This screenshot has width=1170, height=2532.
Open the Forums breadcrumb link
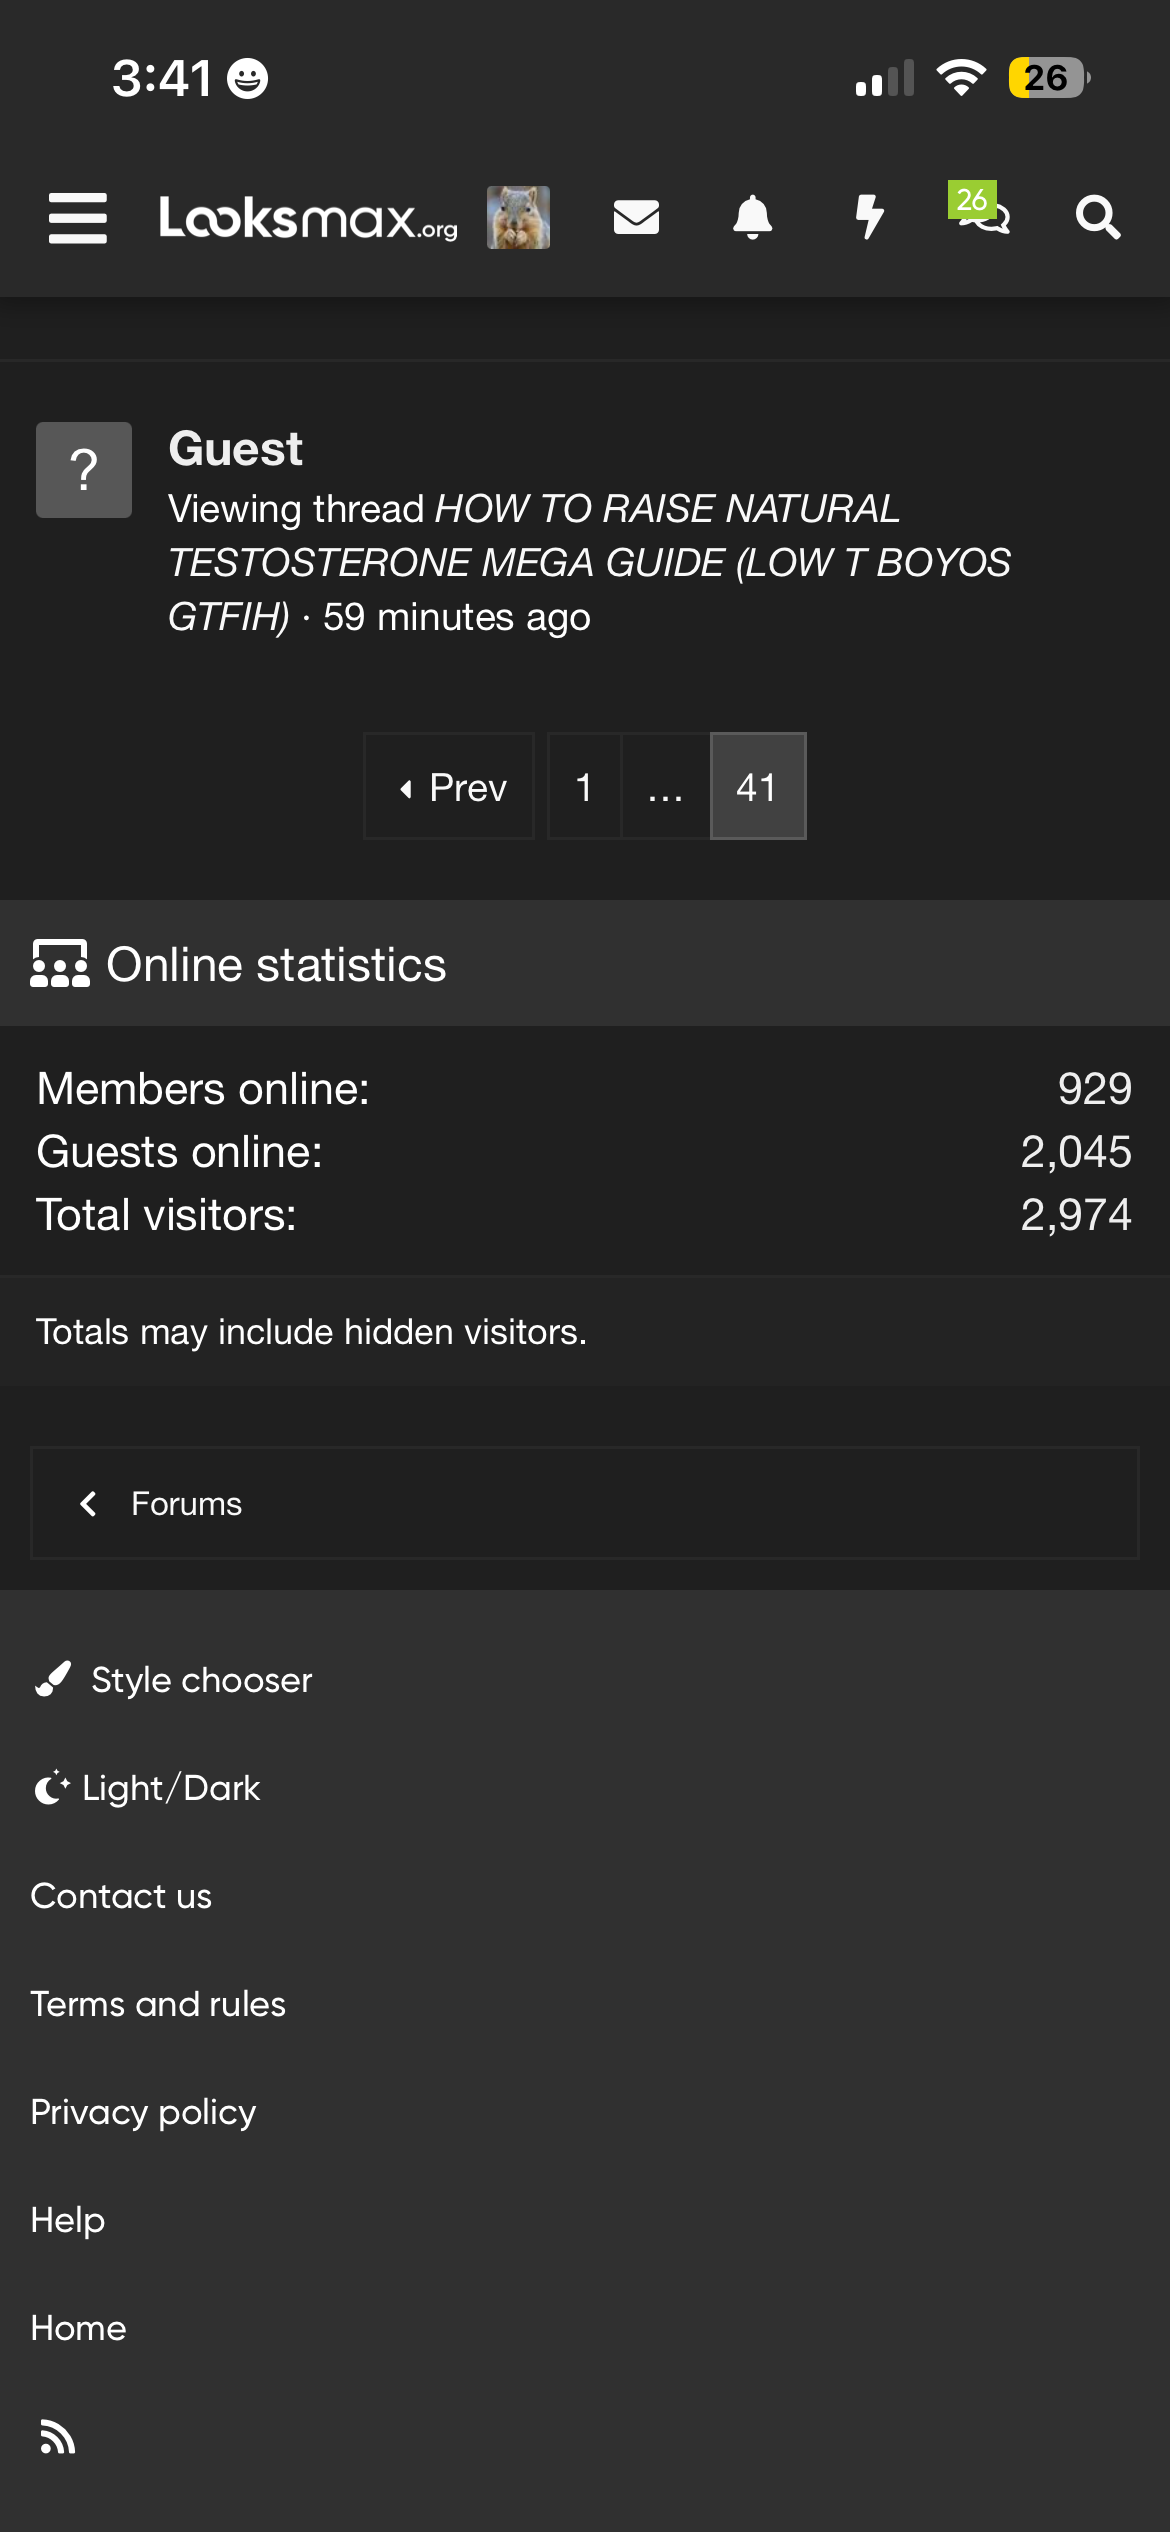tap(187, 1504)
